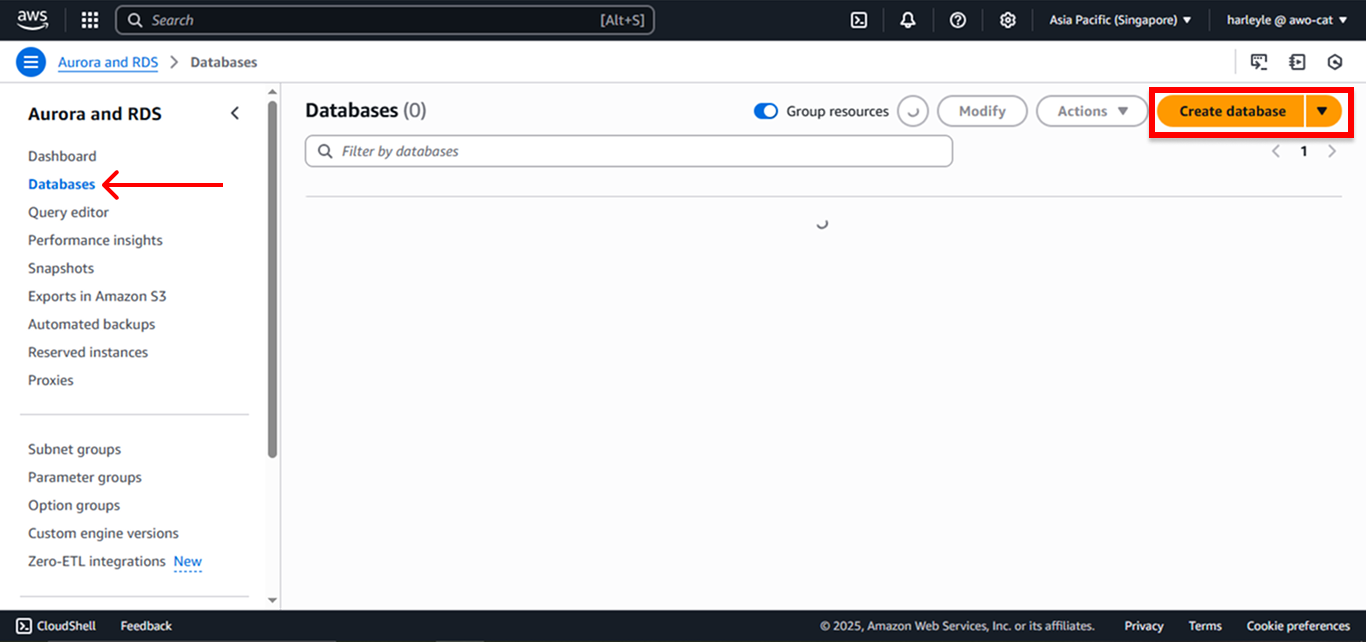Click the Databases breadcrumb text
The image size is (1366, 642).
pos(224,62)
